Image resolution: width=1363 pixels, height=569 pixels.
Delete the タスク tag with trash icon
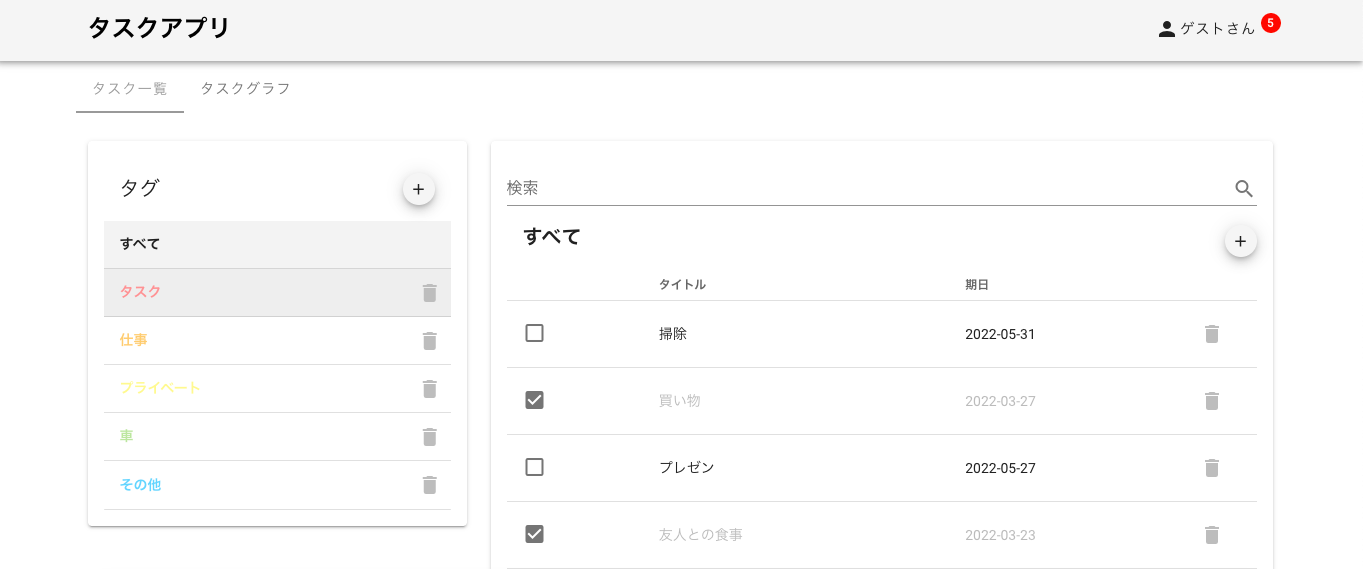(430, 293)
